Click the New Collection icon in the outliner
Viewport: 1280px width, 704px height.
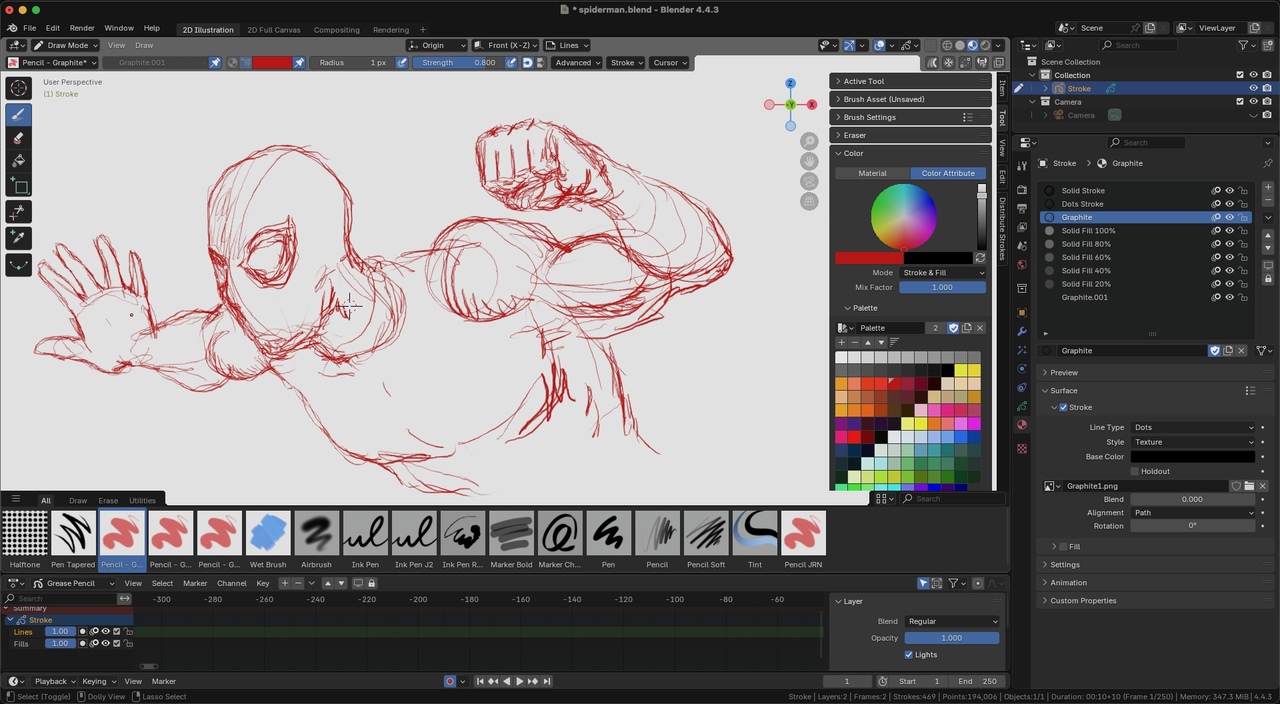[x=1268, y=45]
